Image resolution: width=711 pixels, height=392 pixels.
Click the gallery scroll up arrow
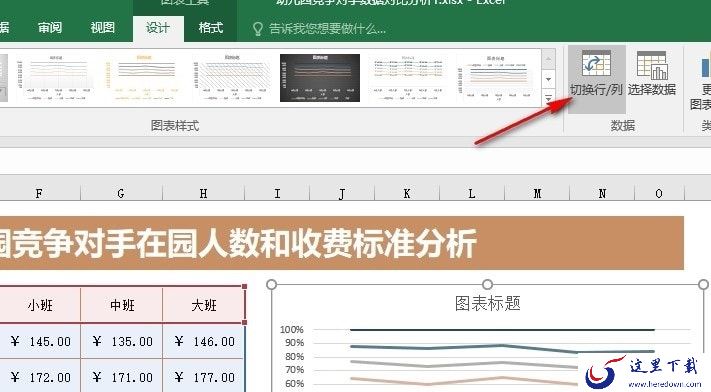(x=548, y=59)
